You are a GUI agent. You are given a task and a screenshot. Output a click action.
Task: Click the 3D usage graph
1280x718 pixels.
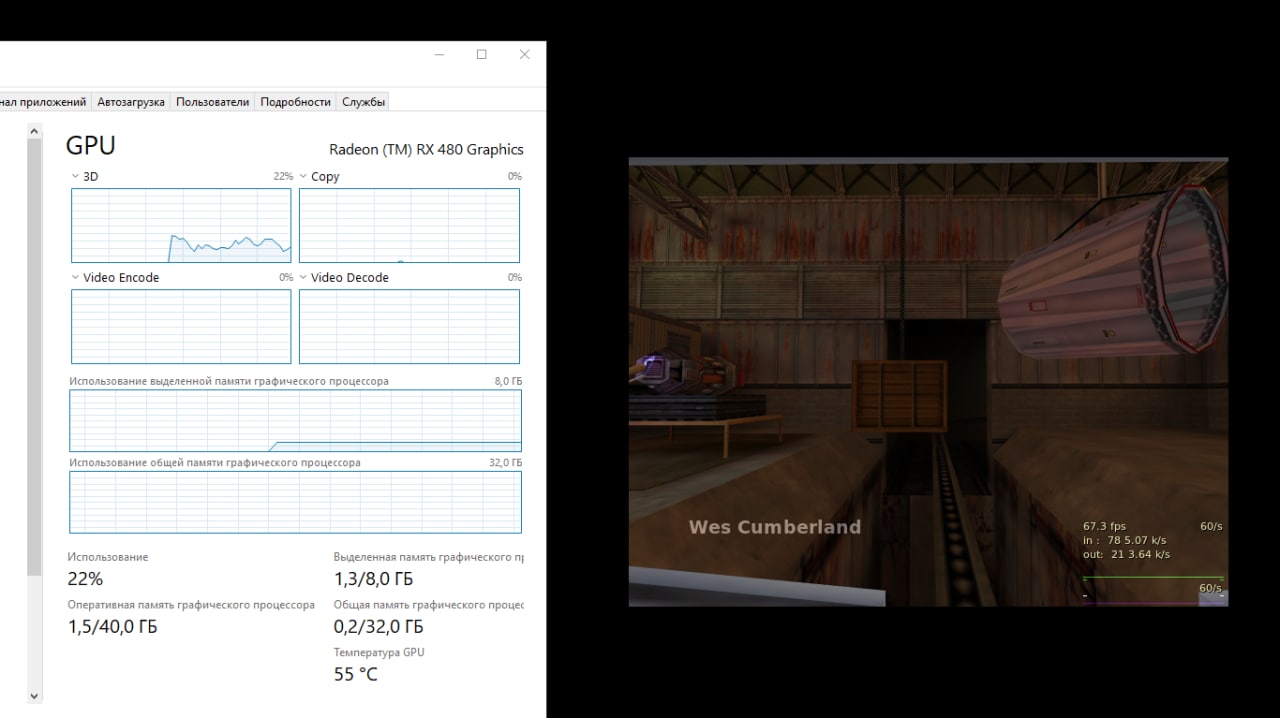click(x=181, y=225)
